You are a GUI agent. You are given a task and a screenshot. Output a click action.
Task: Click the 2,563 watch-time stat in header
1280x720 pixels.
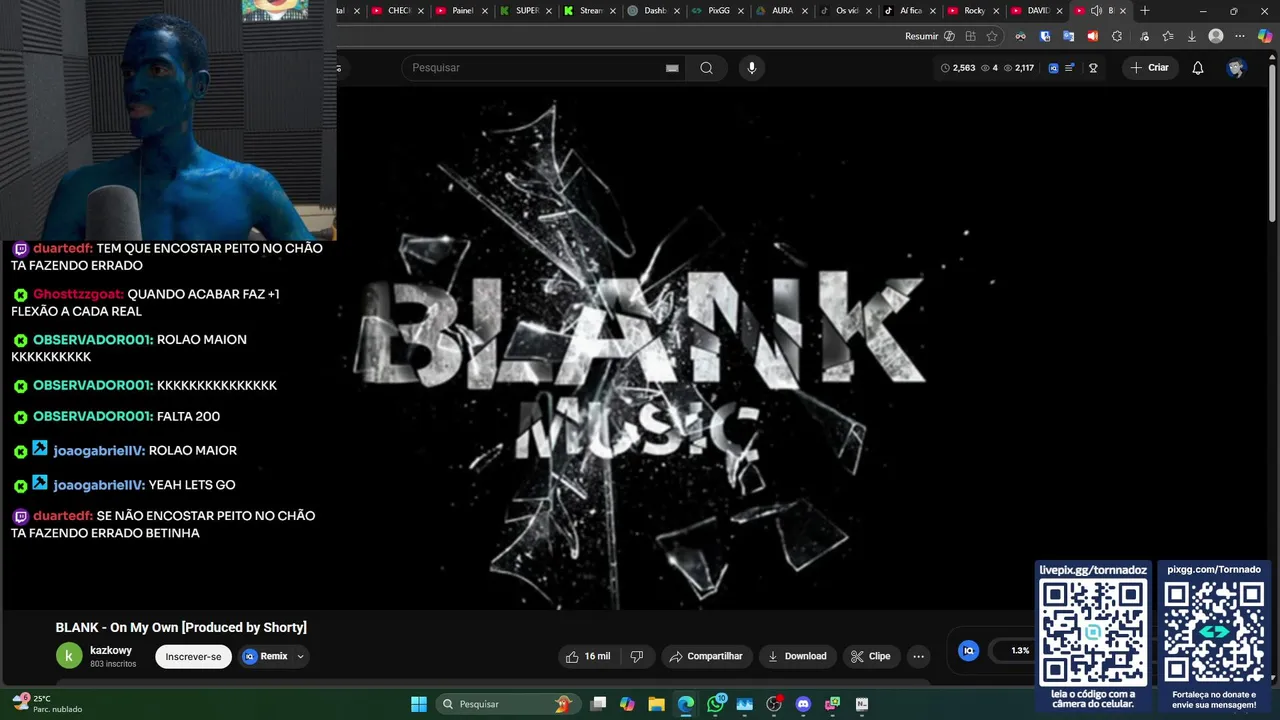pos(958,68)
